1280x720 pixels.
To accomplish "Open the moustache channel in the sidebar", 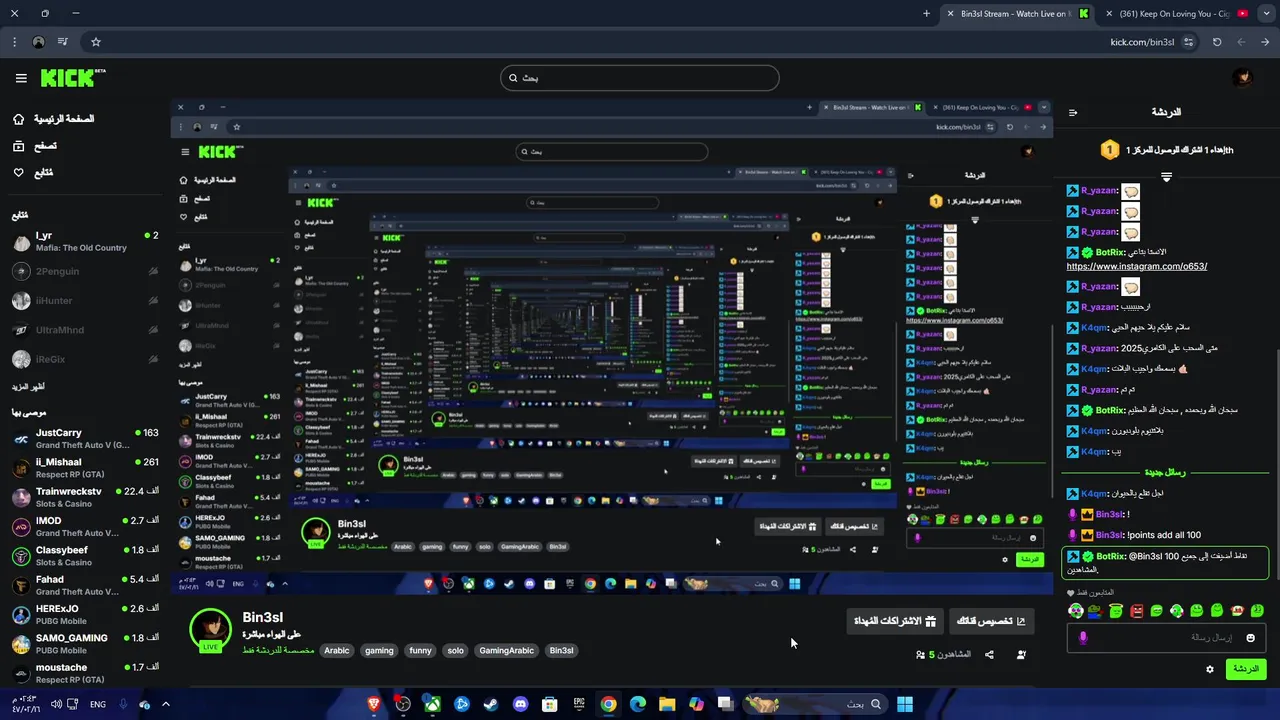I will [x=85, y=673].
